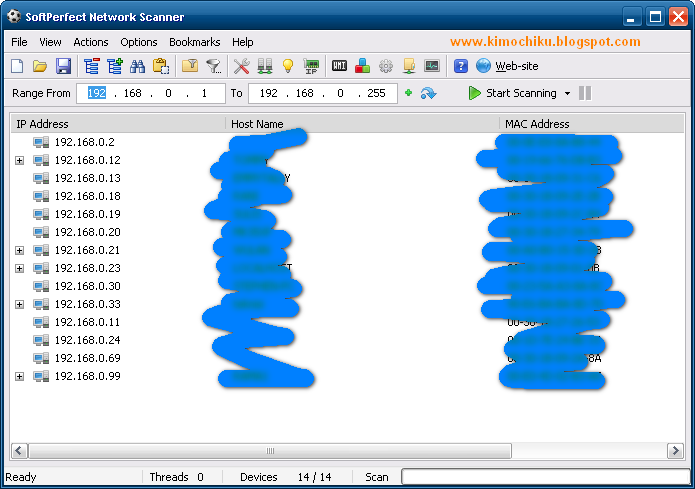The image size is (695, 489).
Task: Expand the 192.168.0.21 node
Action: 20,250
